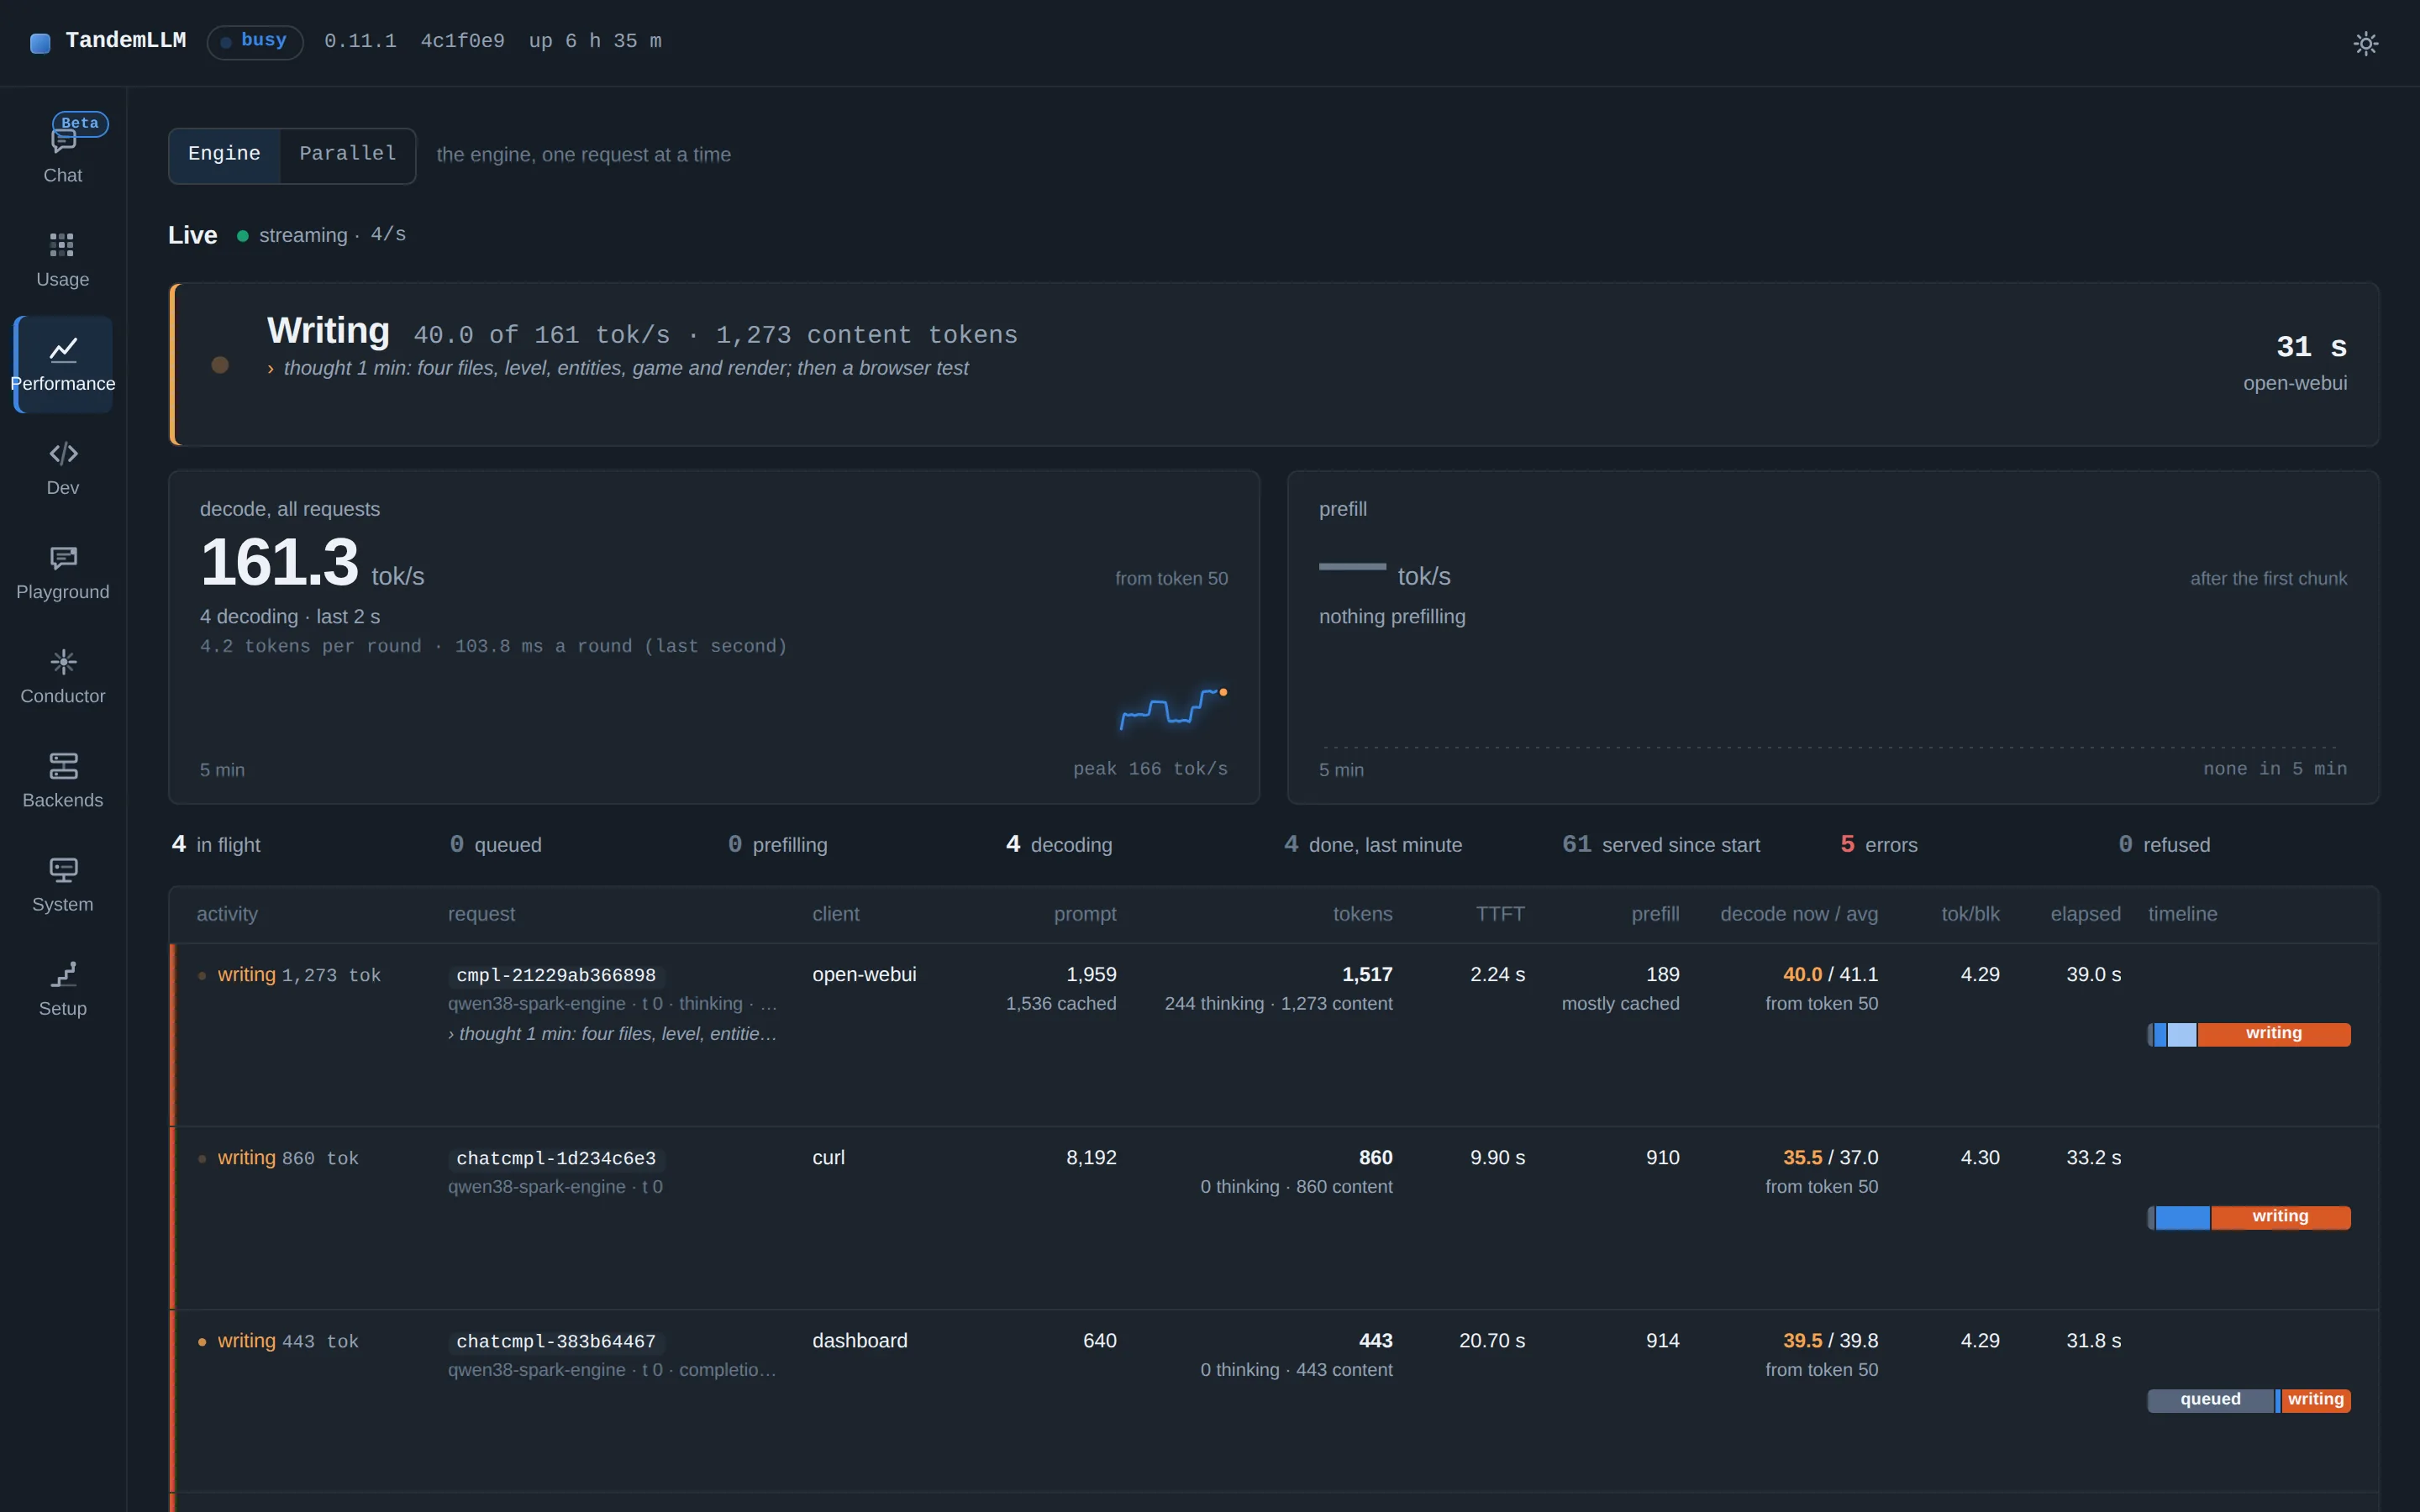Screen dimensions: 2420x1512
Task: Click the '5 errors' counter
Action: (x=1878, y=845)
